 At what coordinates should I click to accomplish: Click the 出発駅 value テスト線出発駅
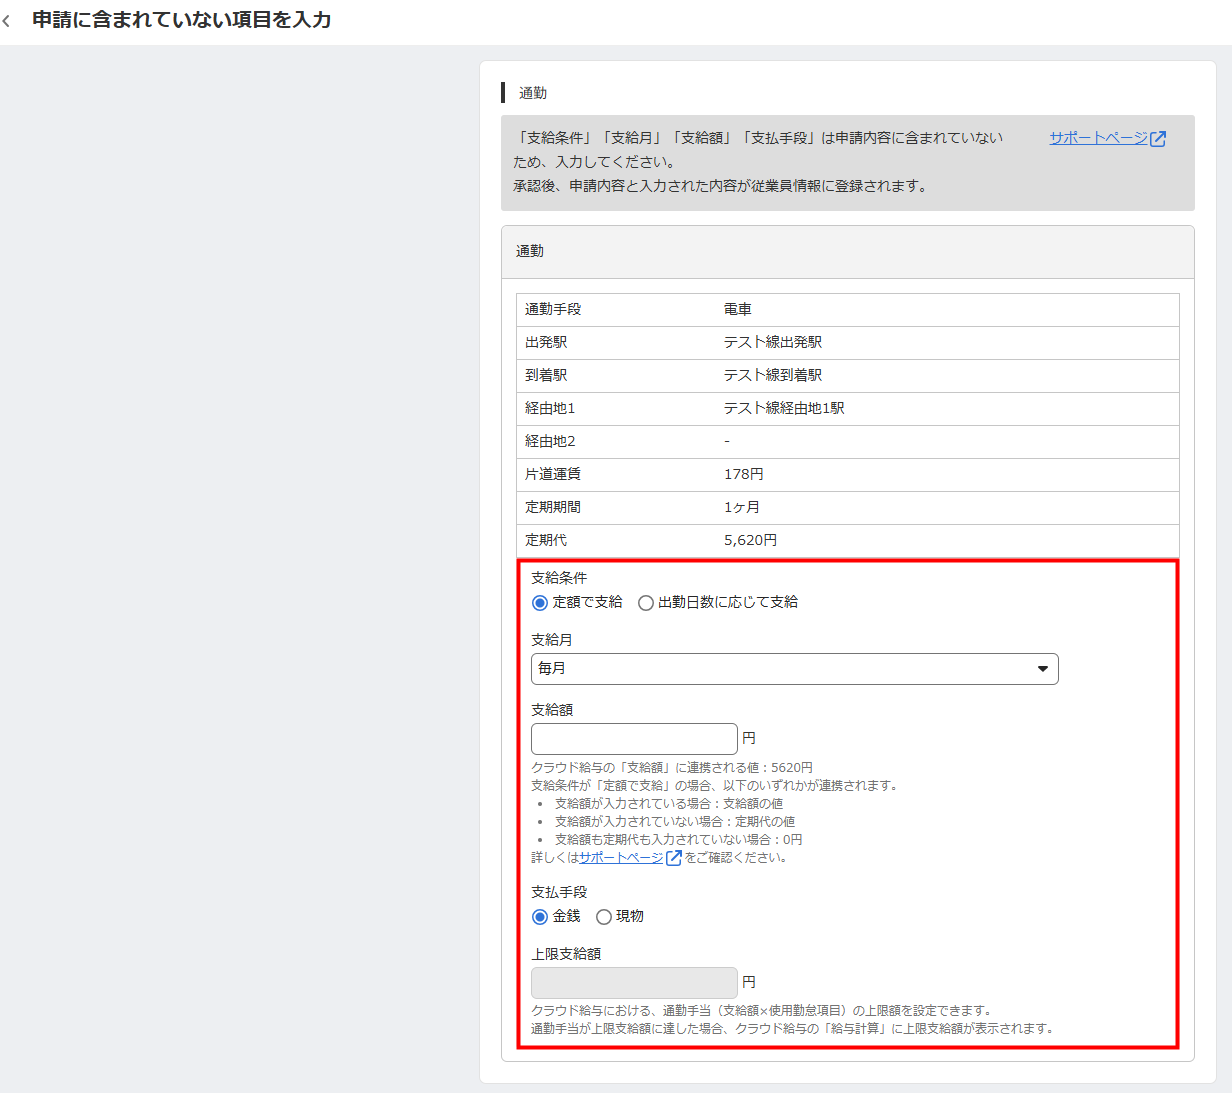773,343
